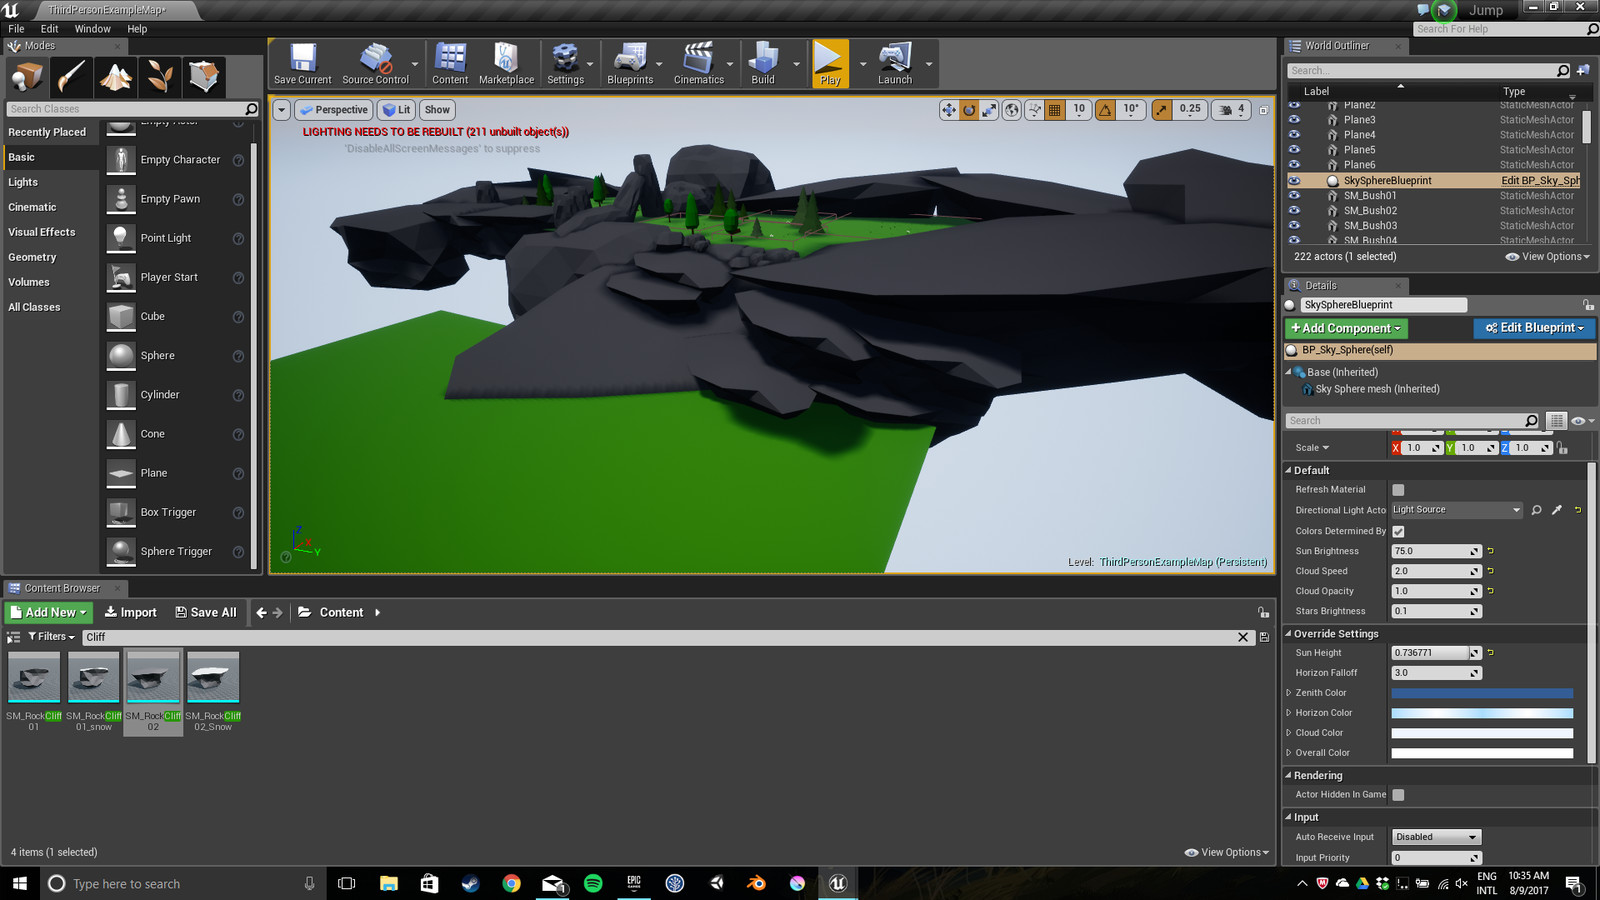Open Lit view mode dropdown
Image resolution: width=1600 pixels, height=900 pixels.
coord(397,110)
